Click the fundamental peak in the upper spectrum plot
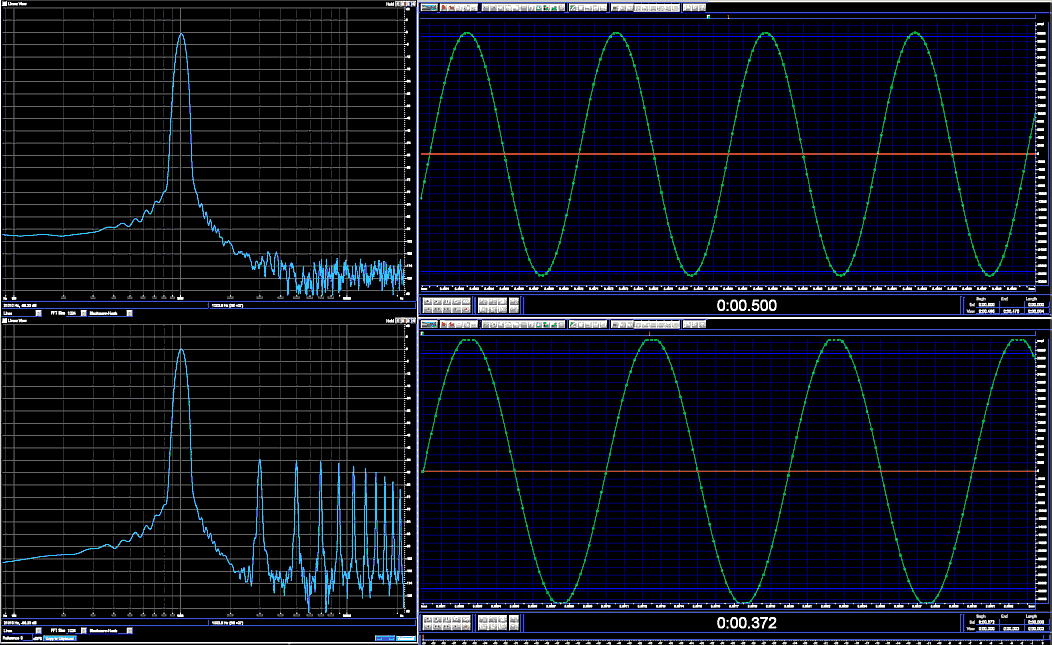 180,36
